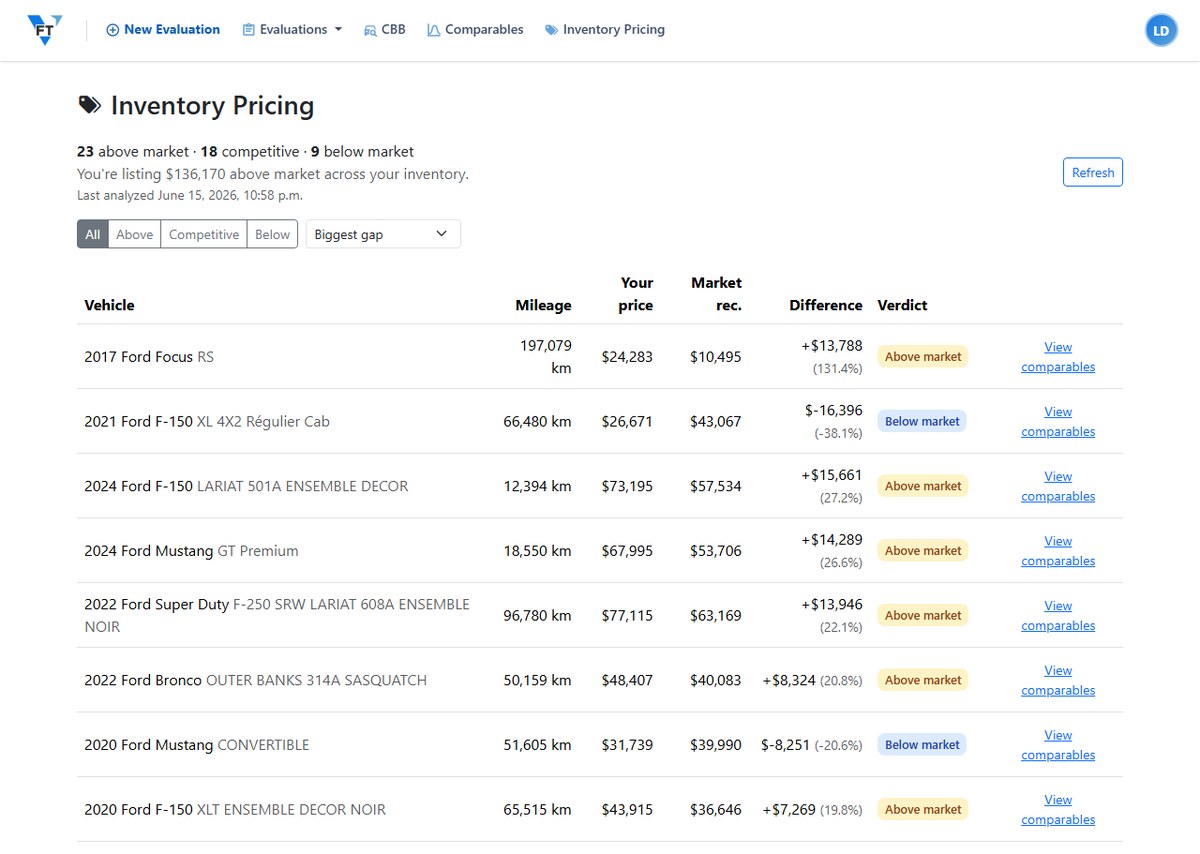Open Inventory Pricing from the navbar
Viewport: 1200px width, 854px height.
(x=605, y=30)
